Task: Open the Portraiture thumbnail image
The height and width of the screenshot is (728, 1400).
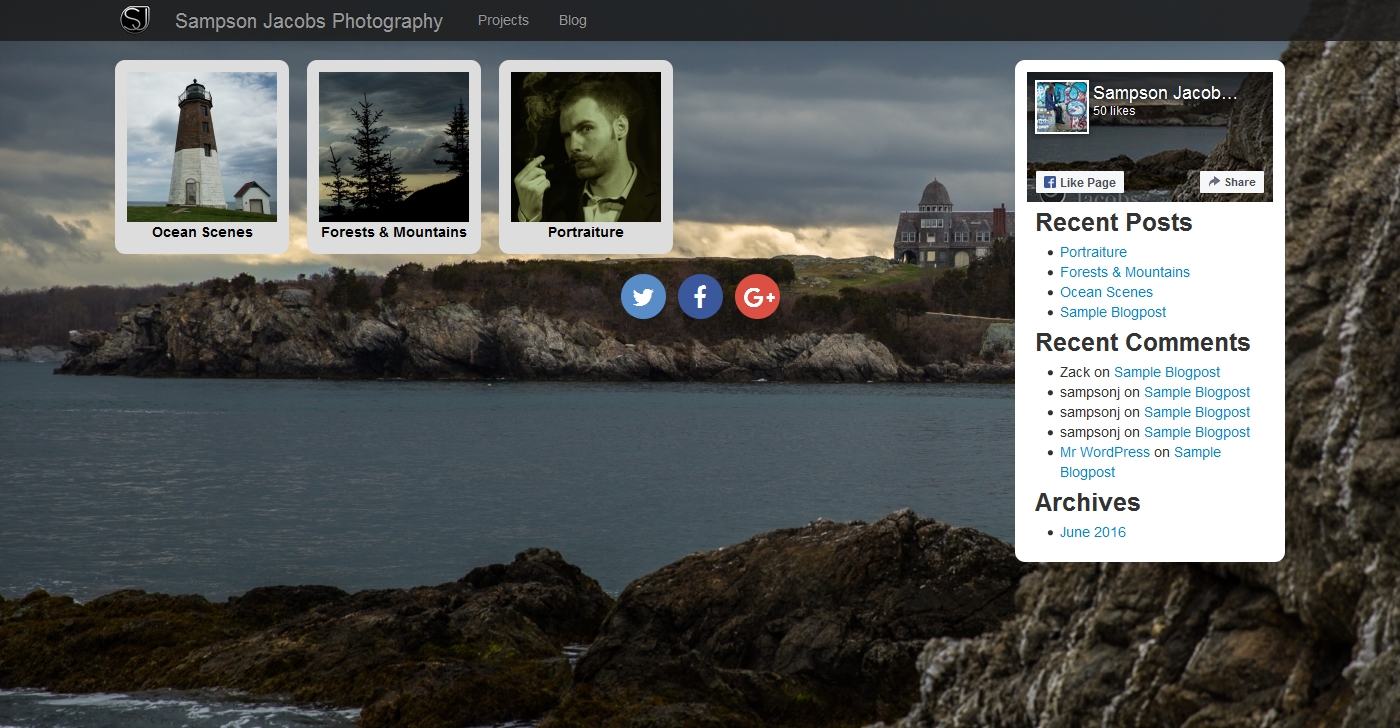Action: 586,147
